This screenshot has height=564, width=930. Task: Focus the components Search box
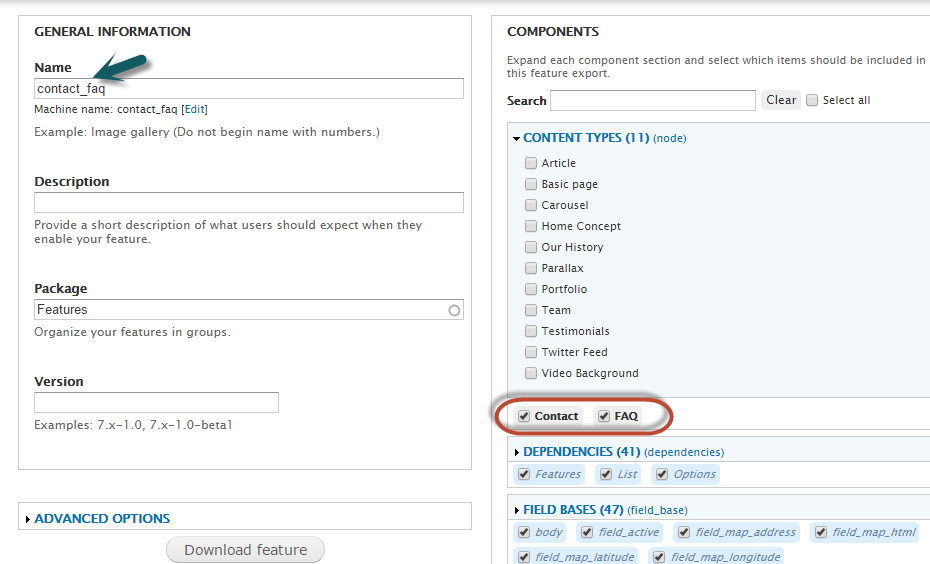pos(652,100)
